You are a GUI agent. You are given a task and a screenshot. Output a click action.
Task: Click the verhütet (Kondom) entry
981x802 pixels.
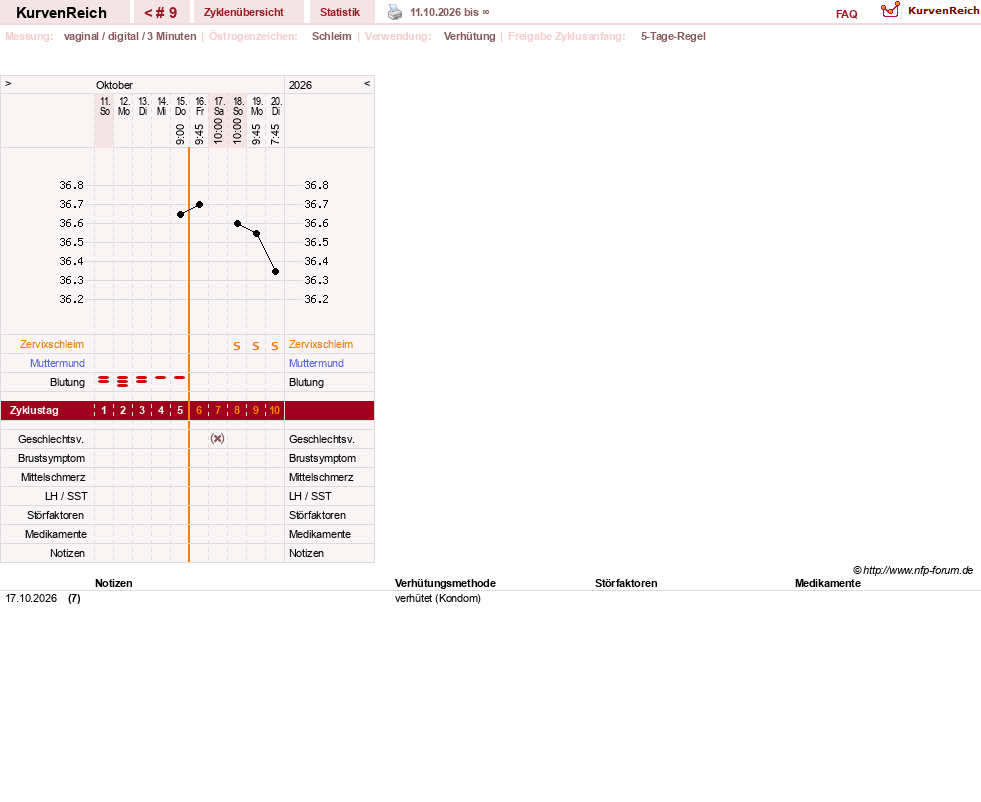[x=438, y=598]
